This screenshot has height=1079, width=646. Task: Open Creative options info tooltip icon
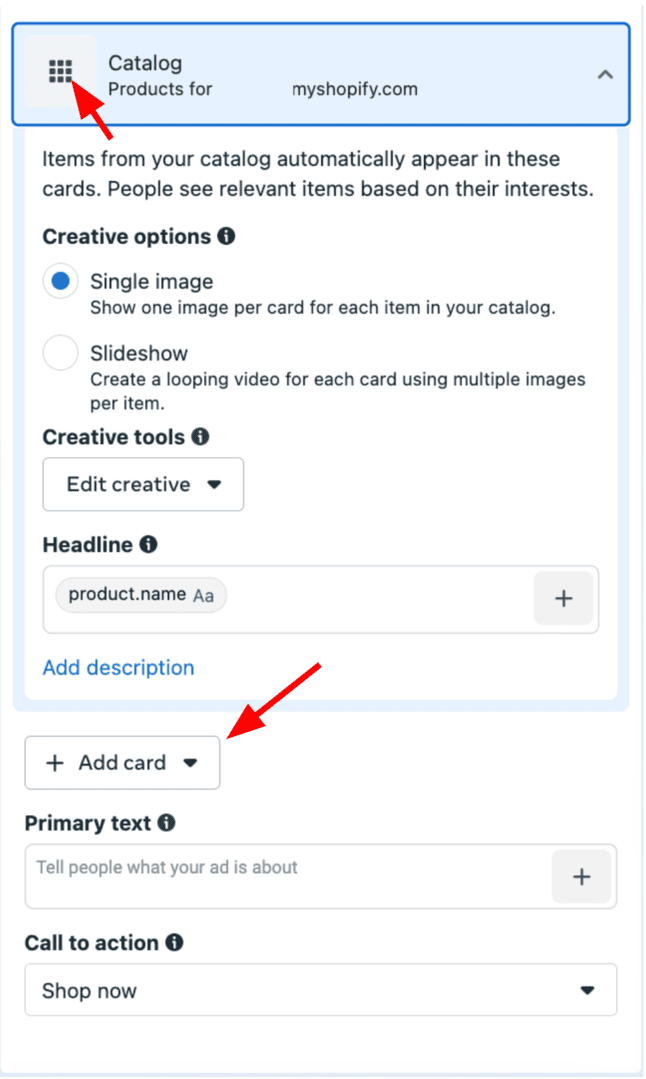[226, 236]
